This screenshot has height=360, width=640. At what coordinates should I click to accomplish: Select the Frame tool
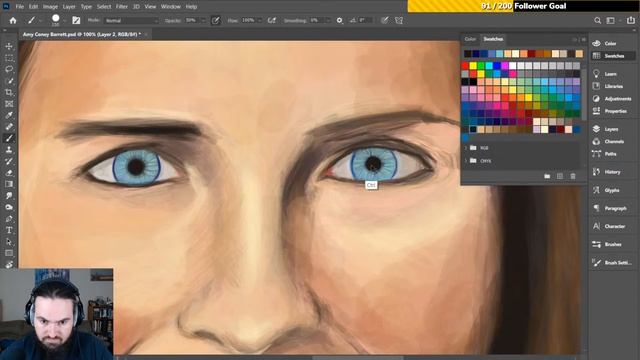9,104
